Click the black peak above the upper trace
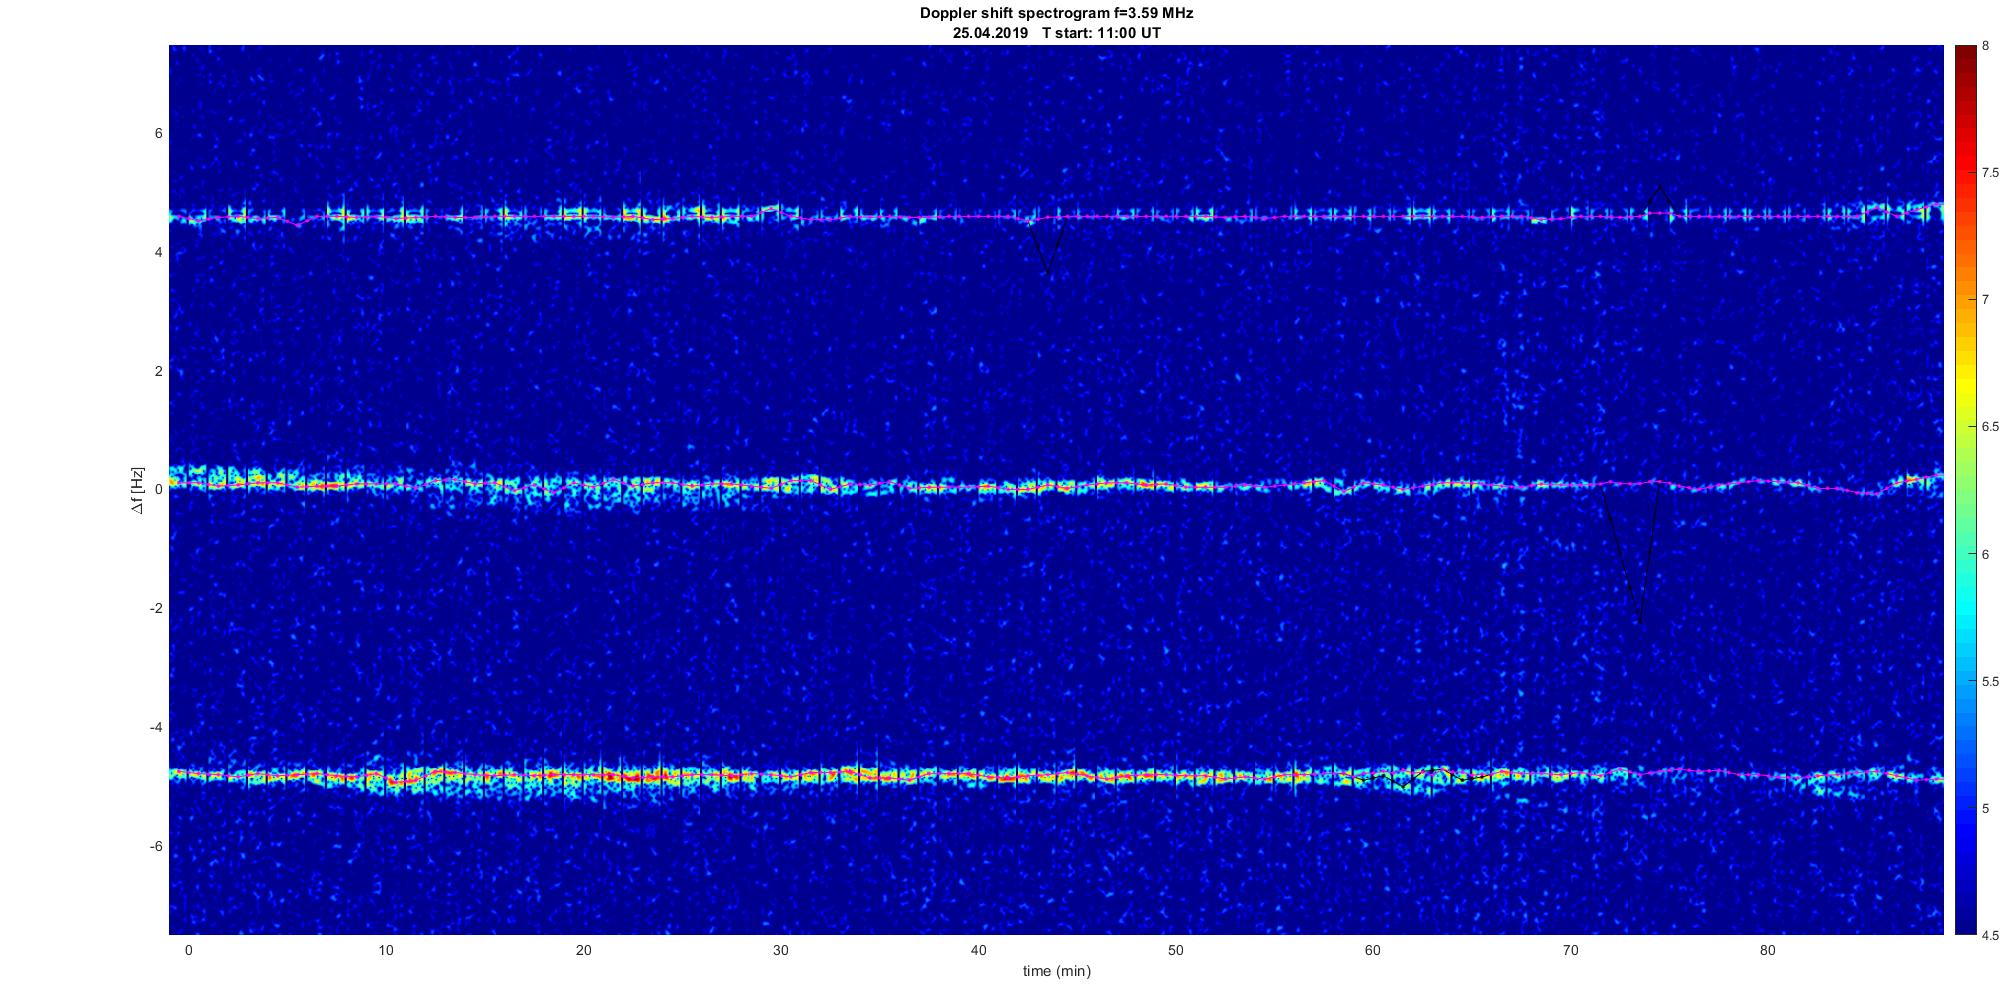The height and width of the screenshot is (1003, 2000). [1659, 198]
